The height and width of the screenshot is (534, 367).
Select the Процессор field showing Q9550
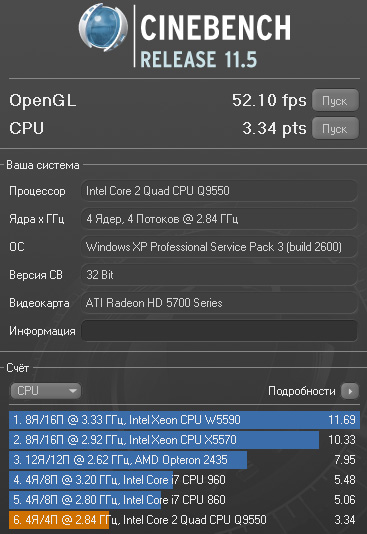tap(219, 191)
